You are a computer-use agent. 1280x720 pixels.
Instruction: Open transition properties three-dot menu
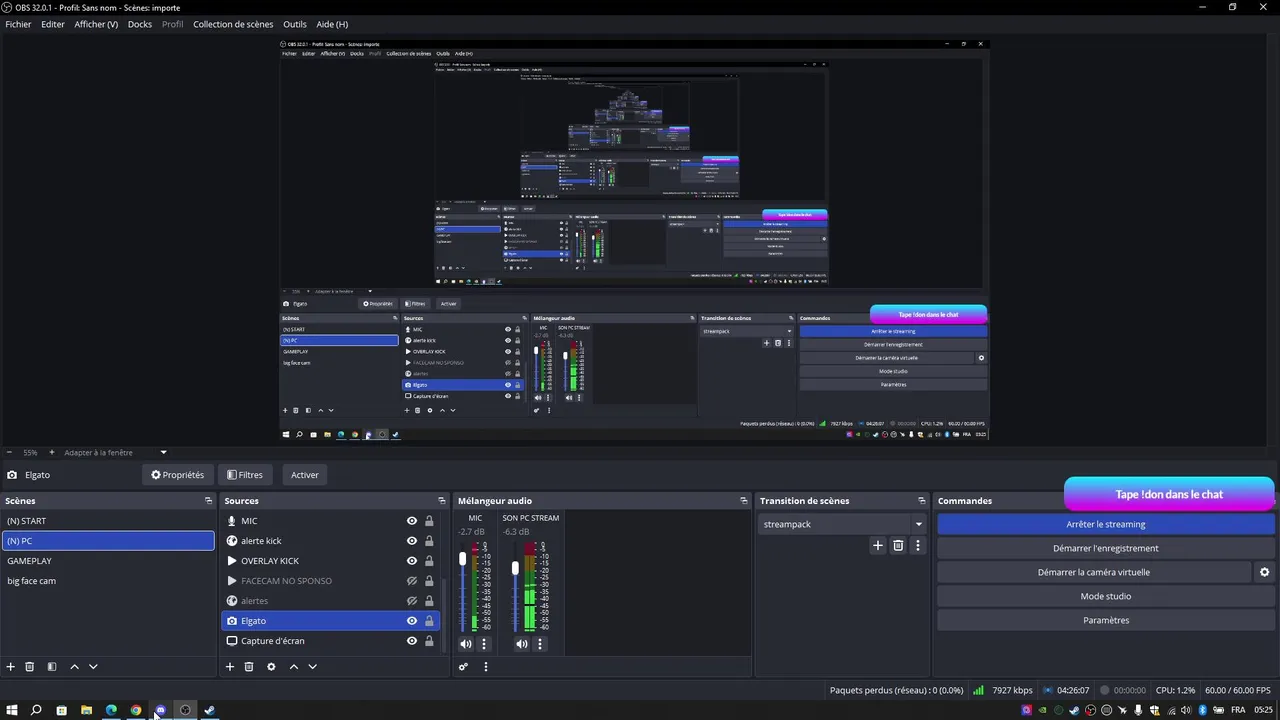(x=918, y=545)
